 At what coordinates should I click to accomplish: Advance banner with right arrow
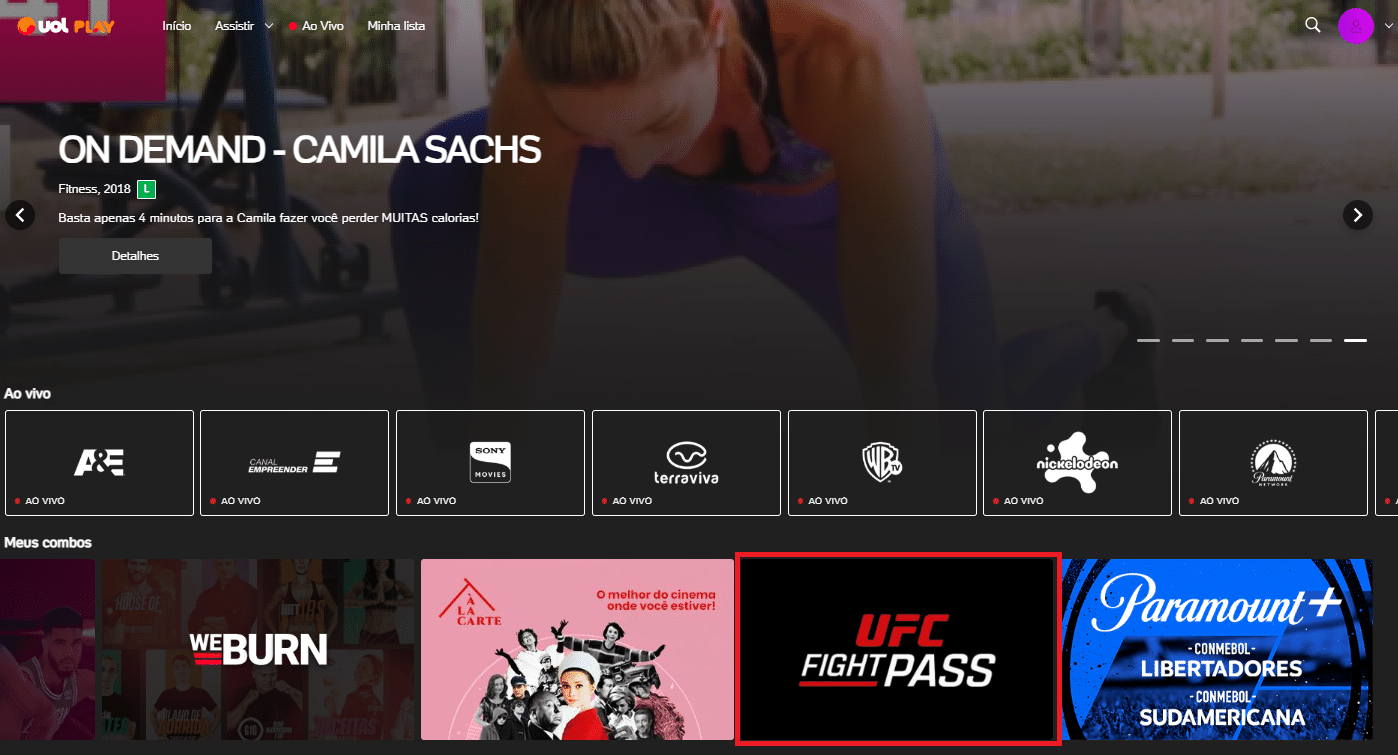[x=1357, y=214]
